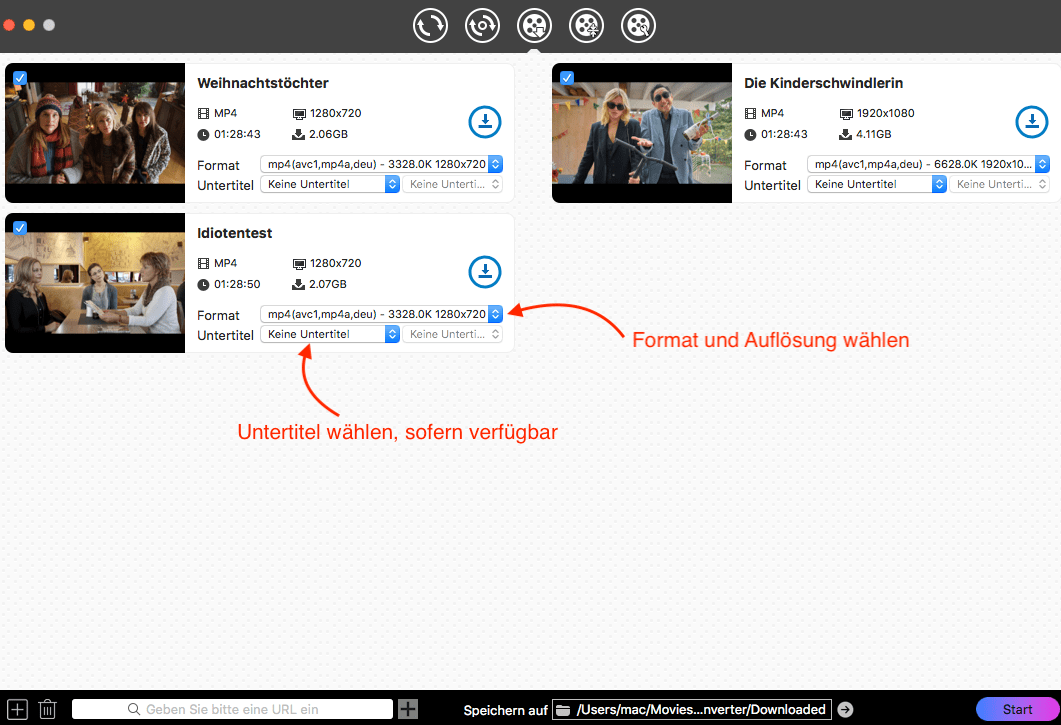The image size is (1061, 725).
Task: Open the video transfer film-reel tool
Action: (x=586, y=25)
